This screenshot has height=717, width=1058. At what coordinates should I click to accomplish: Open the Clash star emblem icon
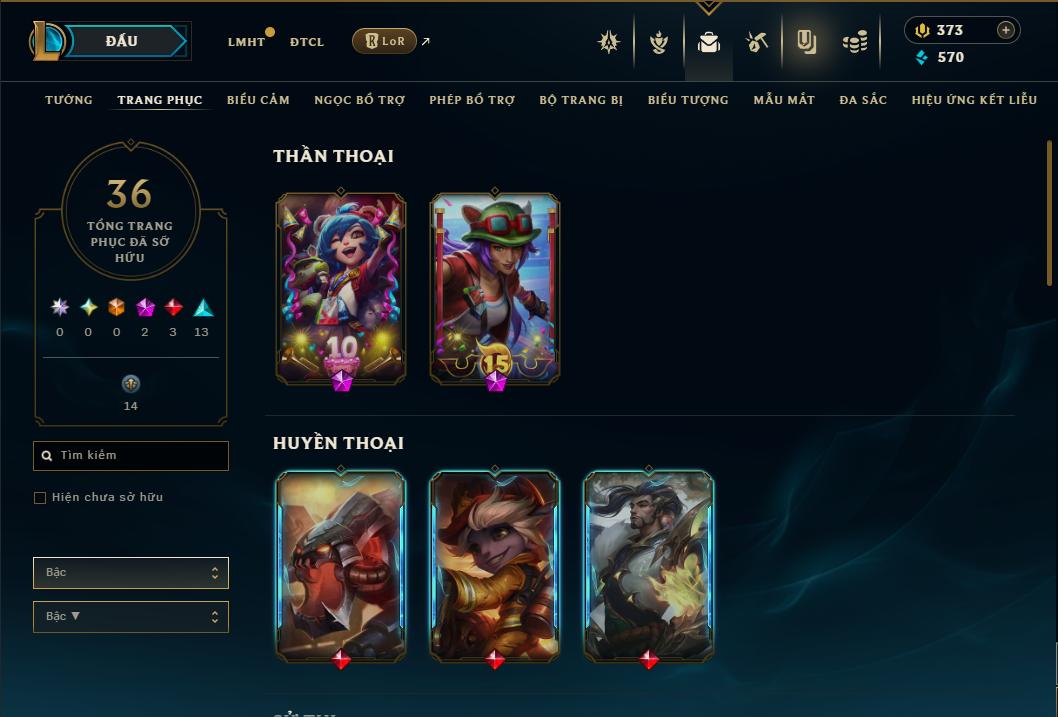tap(609, 42)
